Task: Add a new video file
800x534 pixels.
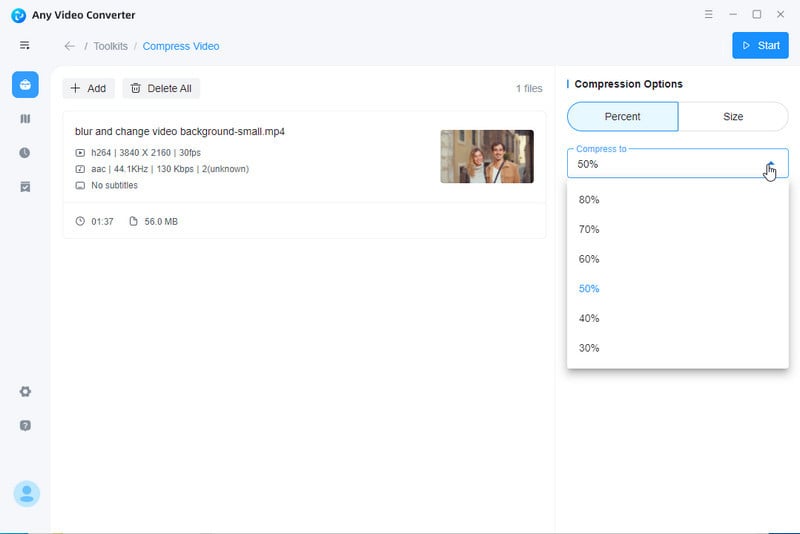Action: click(88, 88)
